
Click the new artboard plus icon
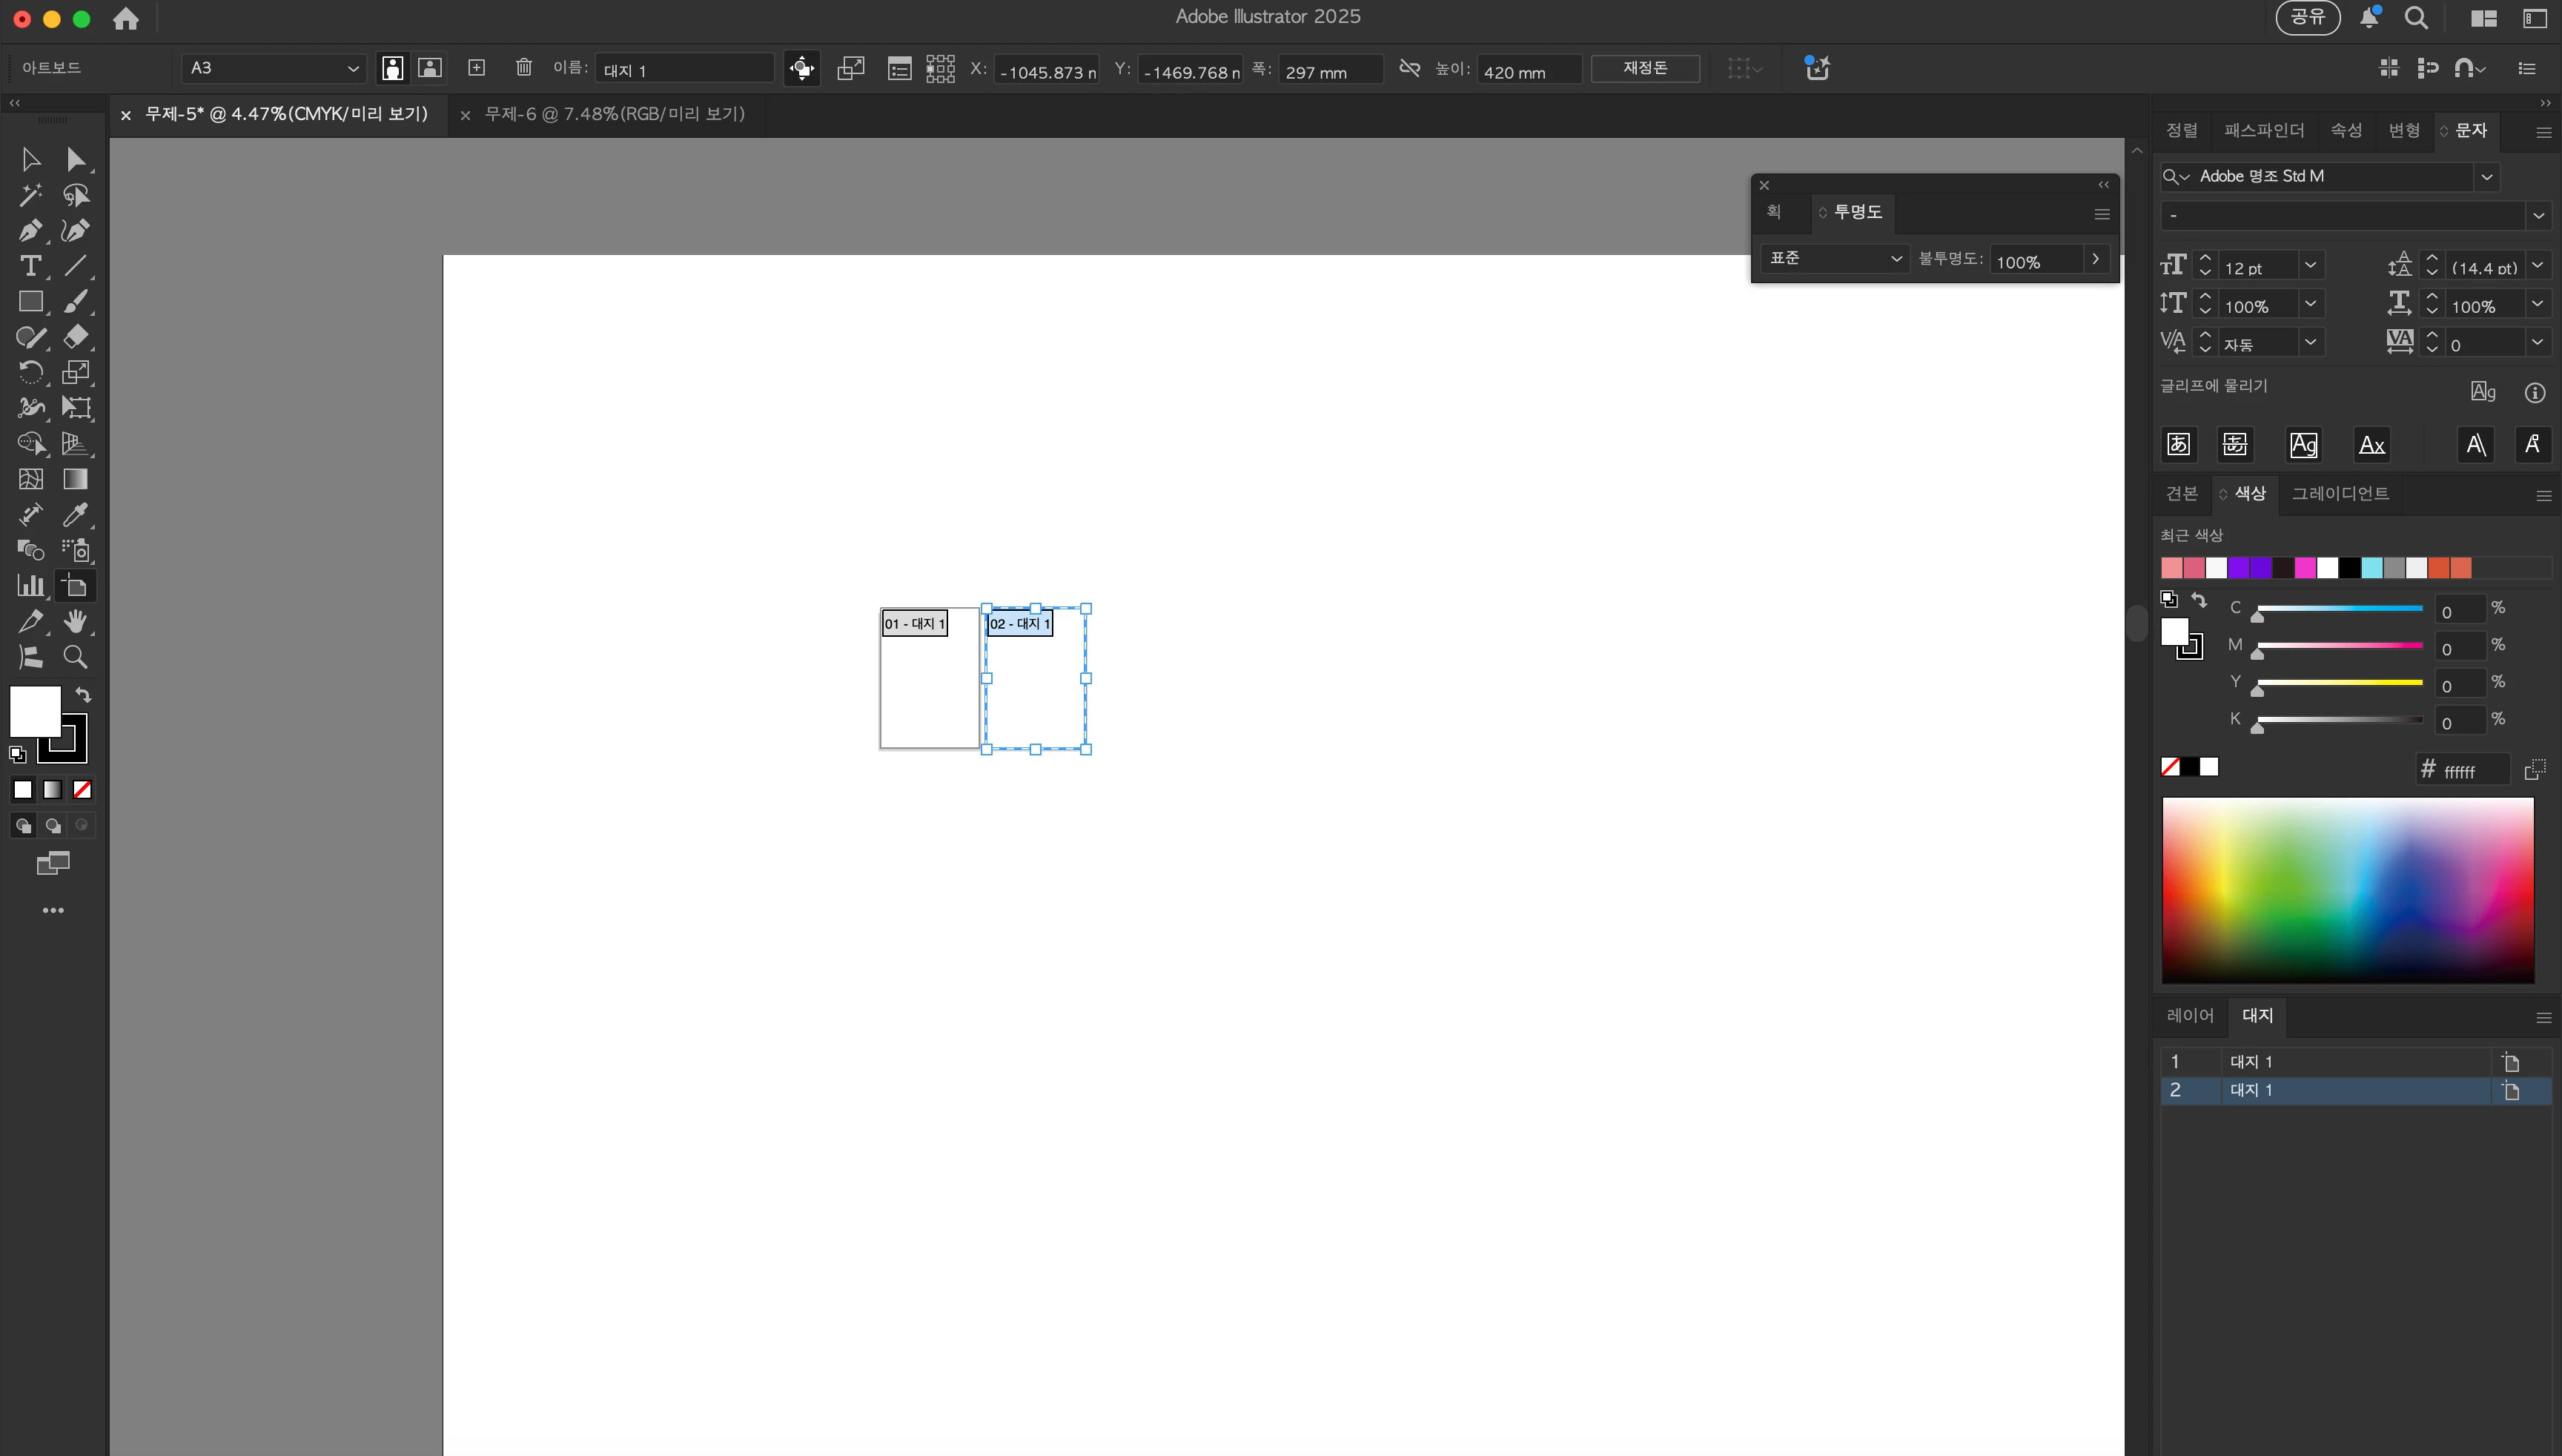(x=477, y=68)
